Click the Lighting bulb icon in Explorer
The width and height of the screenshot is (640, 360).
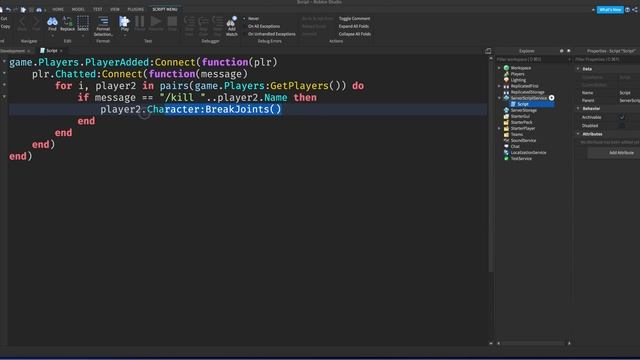(506, 80)
